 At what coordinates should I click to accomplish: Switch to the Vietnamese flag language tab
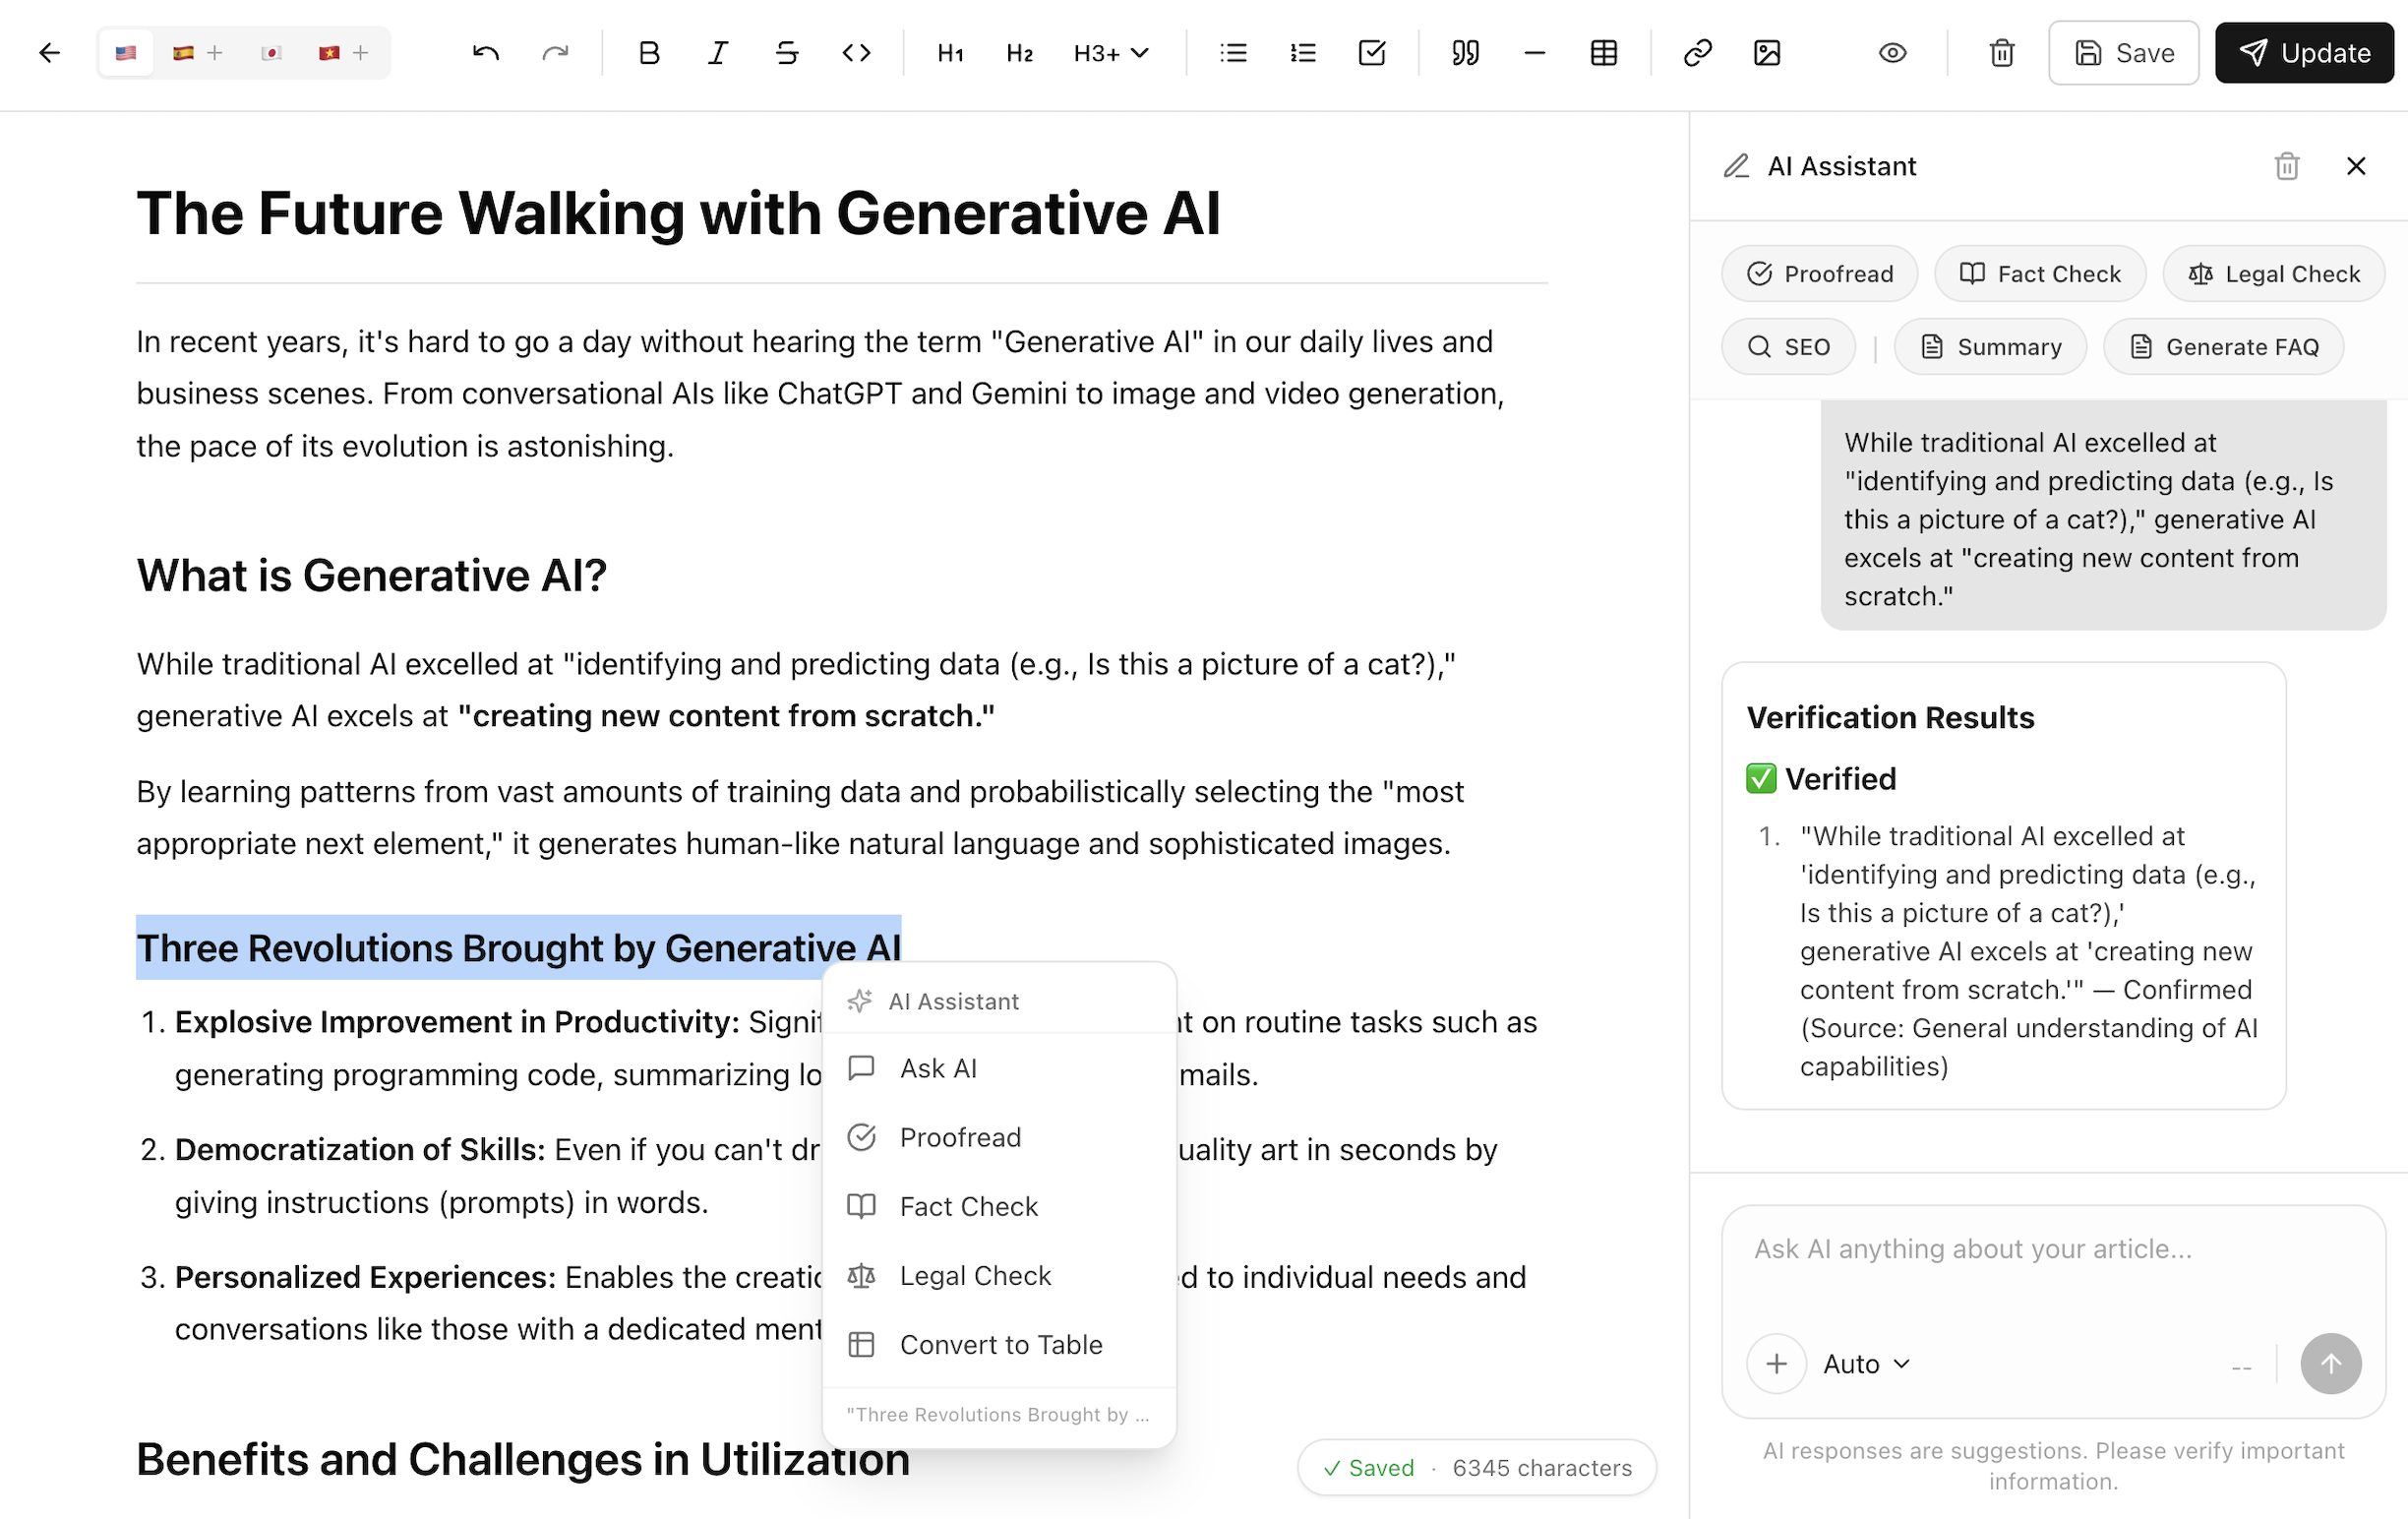(x=329, y=53)
